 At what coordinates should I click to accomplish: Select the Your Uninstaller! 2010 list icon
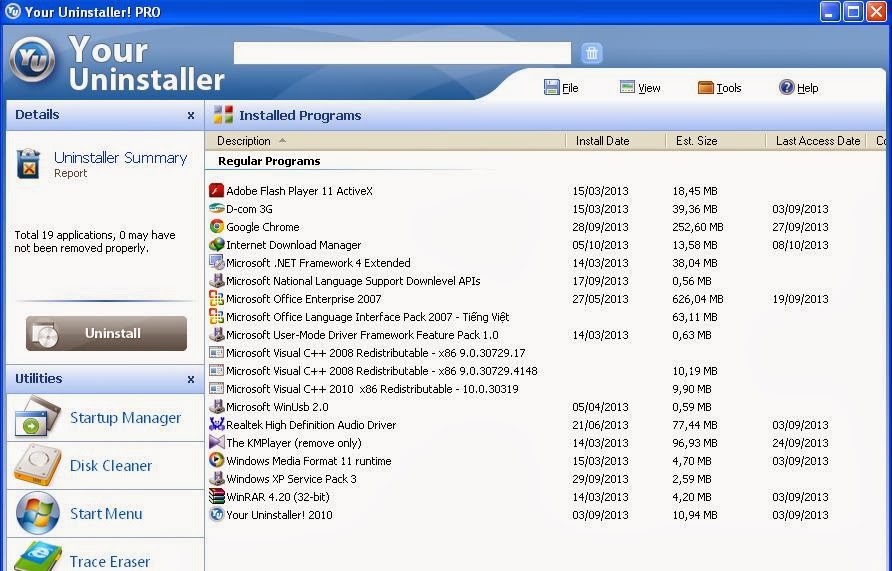(216, 515)
